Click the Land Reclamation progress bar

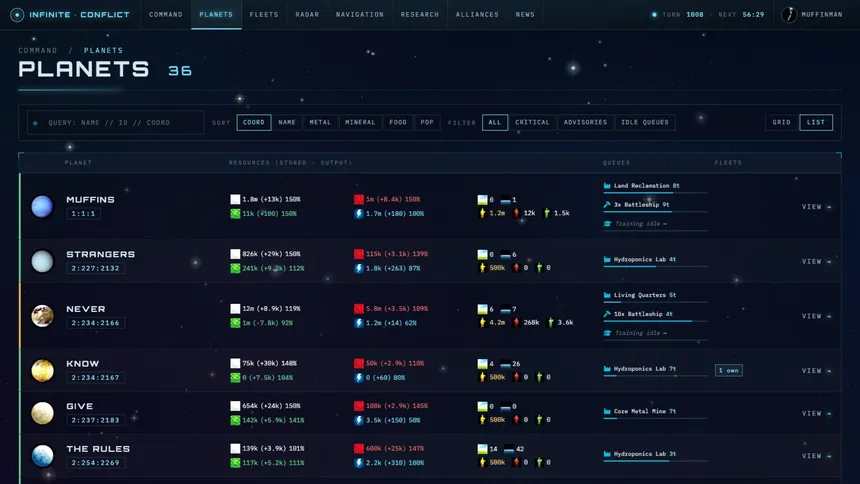coord(655,193)
